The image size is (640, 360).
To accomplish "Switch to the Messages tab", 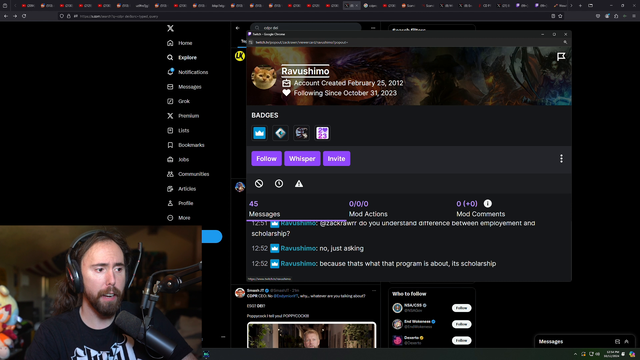I will pos(264,209).
